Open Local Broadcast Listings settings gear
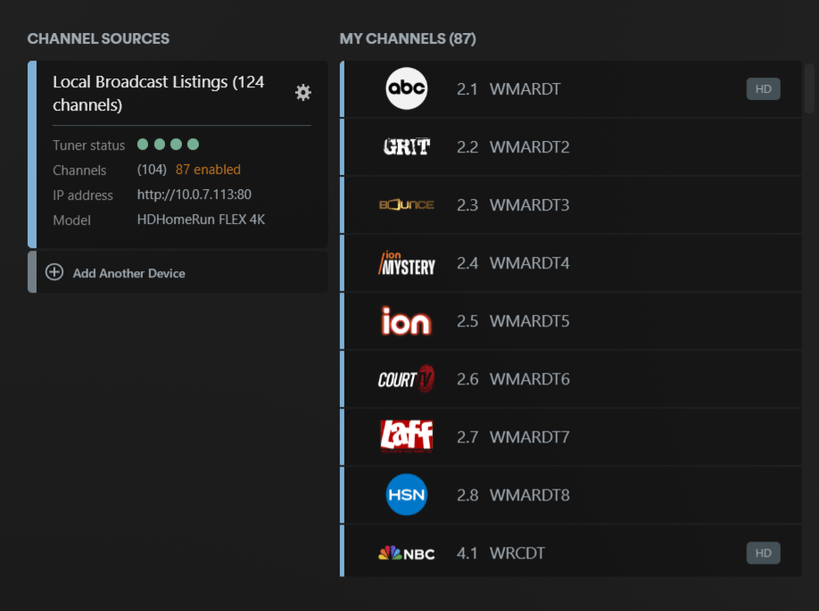The height and width of the screenshot is (611, 819). (x=303, y=92)
